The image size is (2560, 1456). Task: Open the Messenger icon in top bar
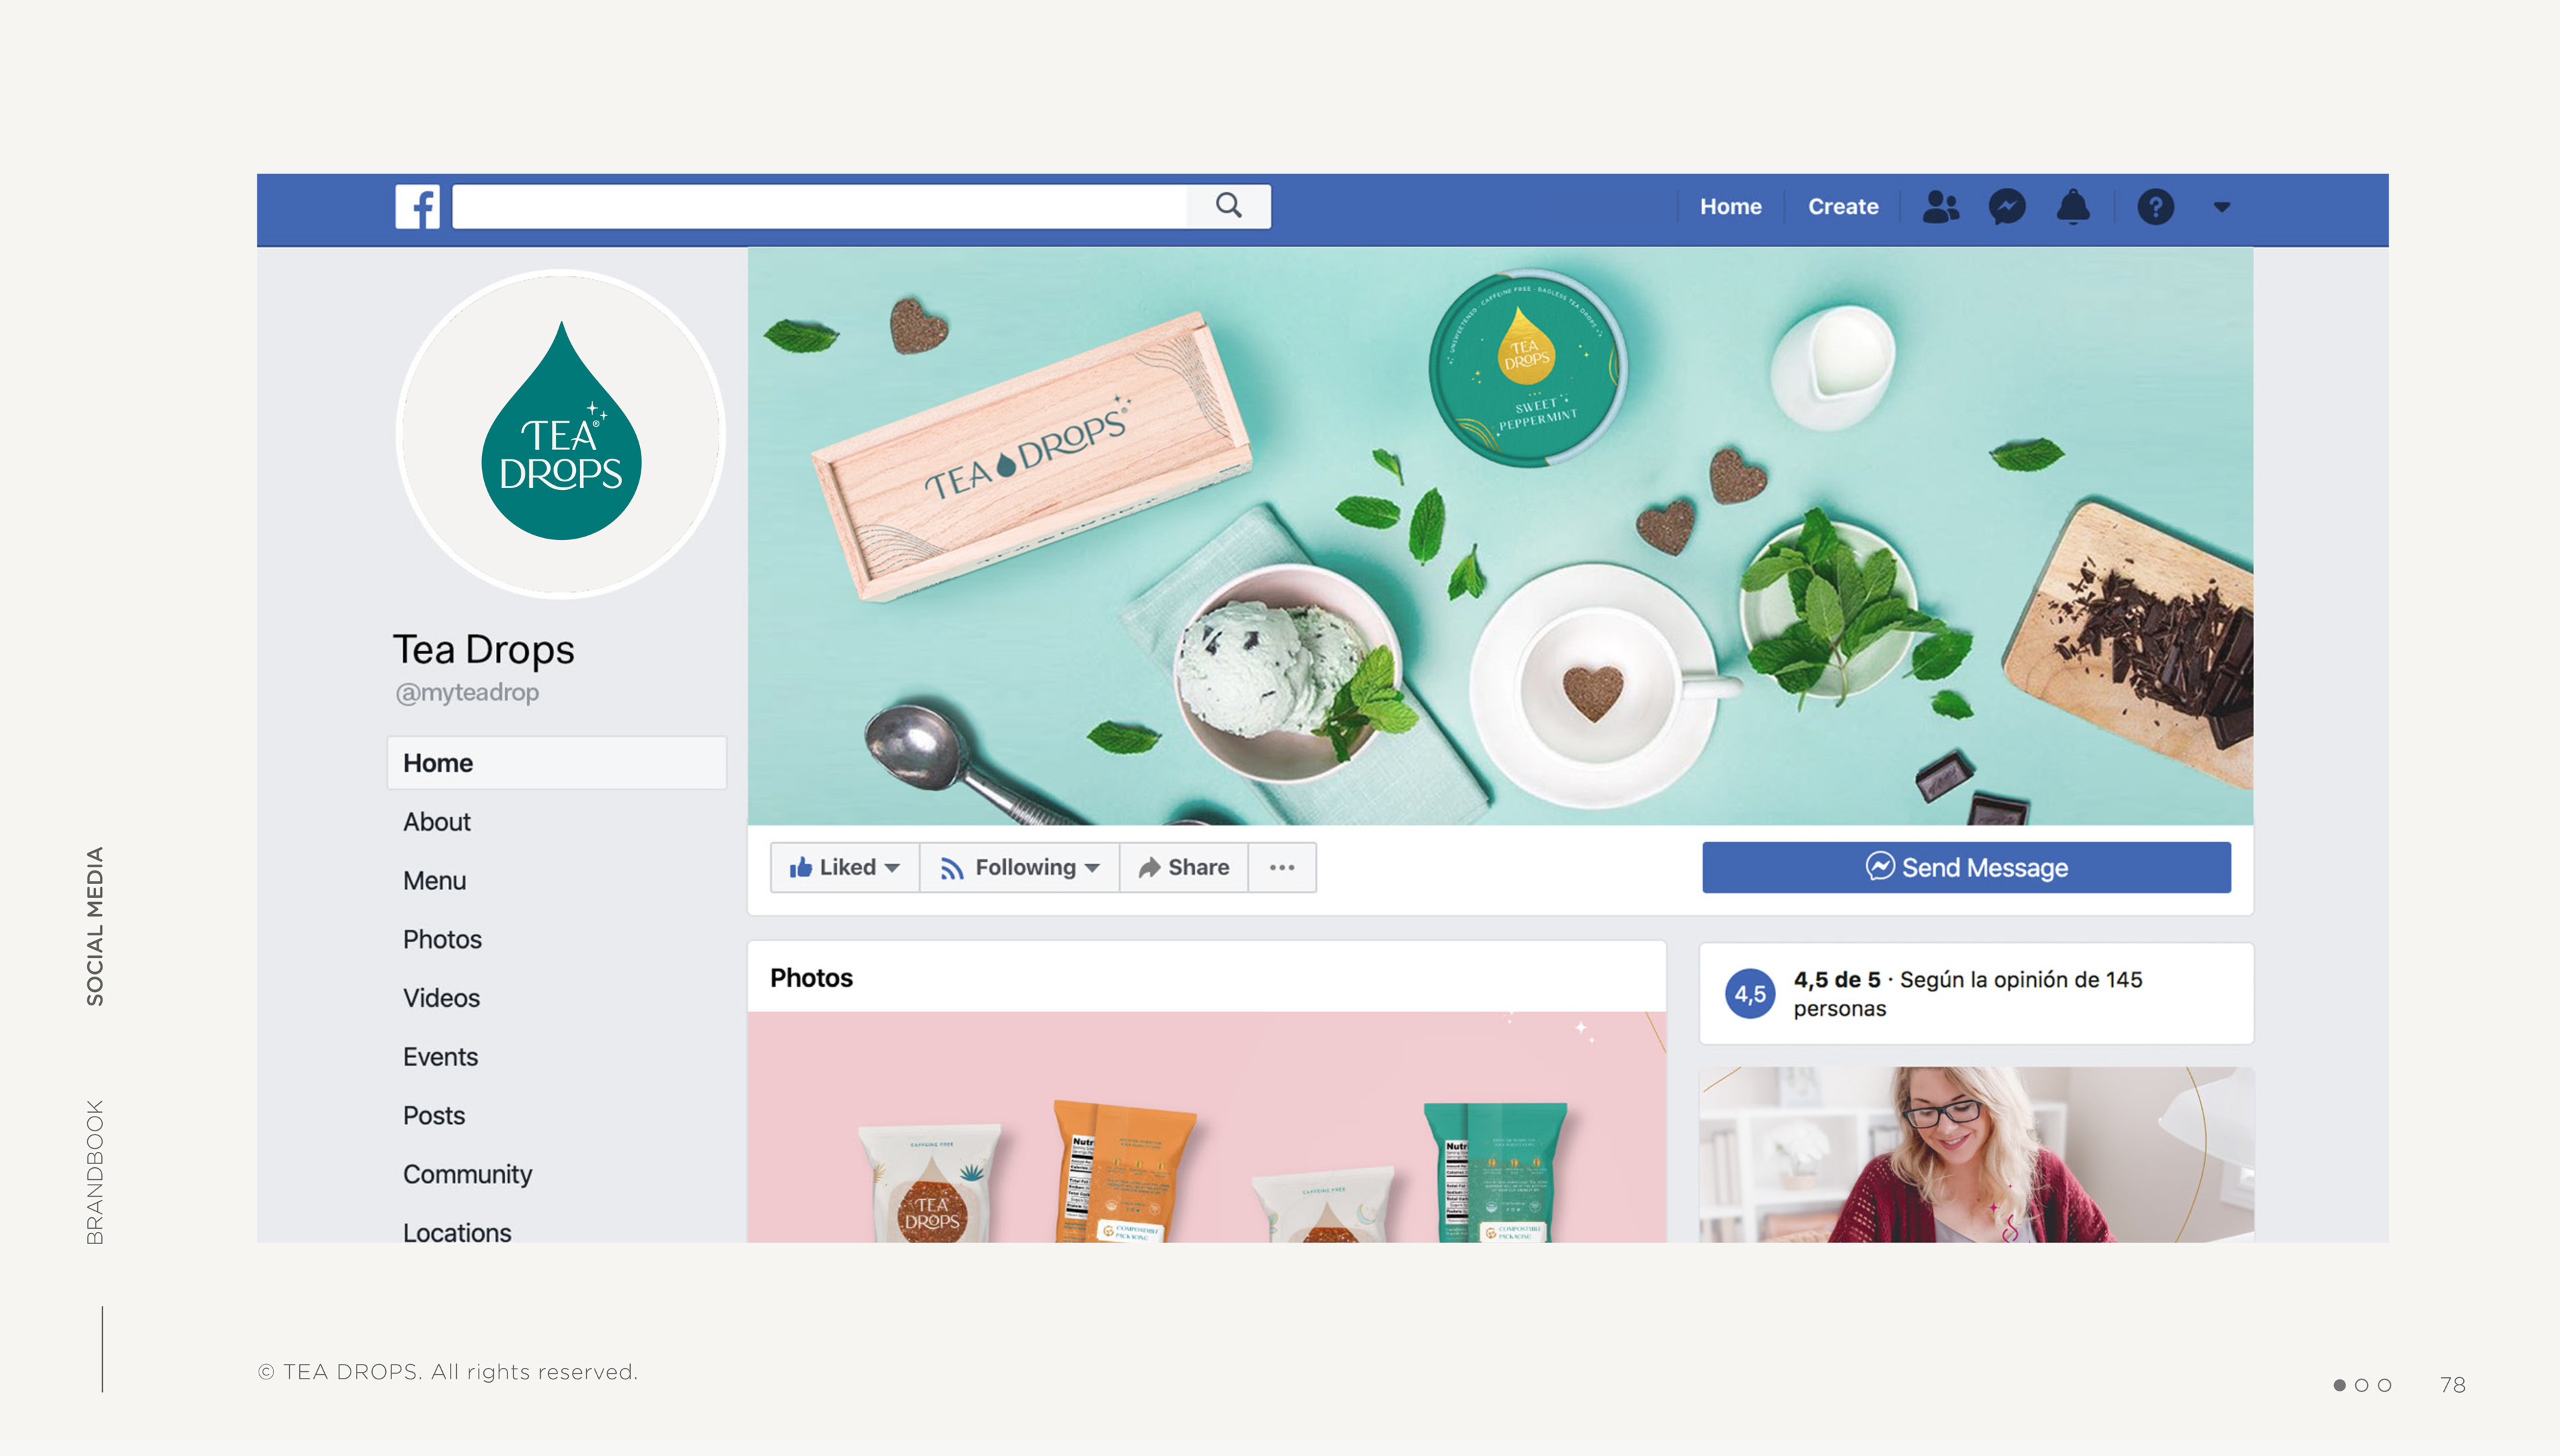point(2006,207)
